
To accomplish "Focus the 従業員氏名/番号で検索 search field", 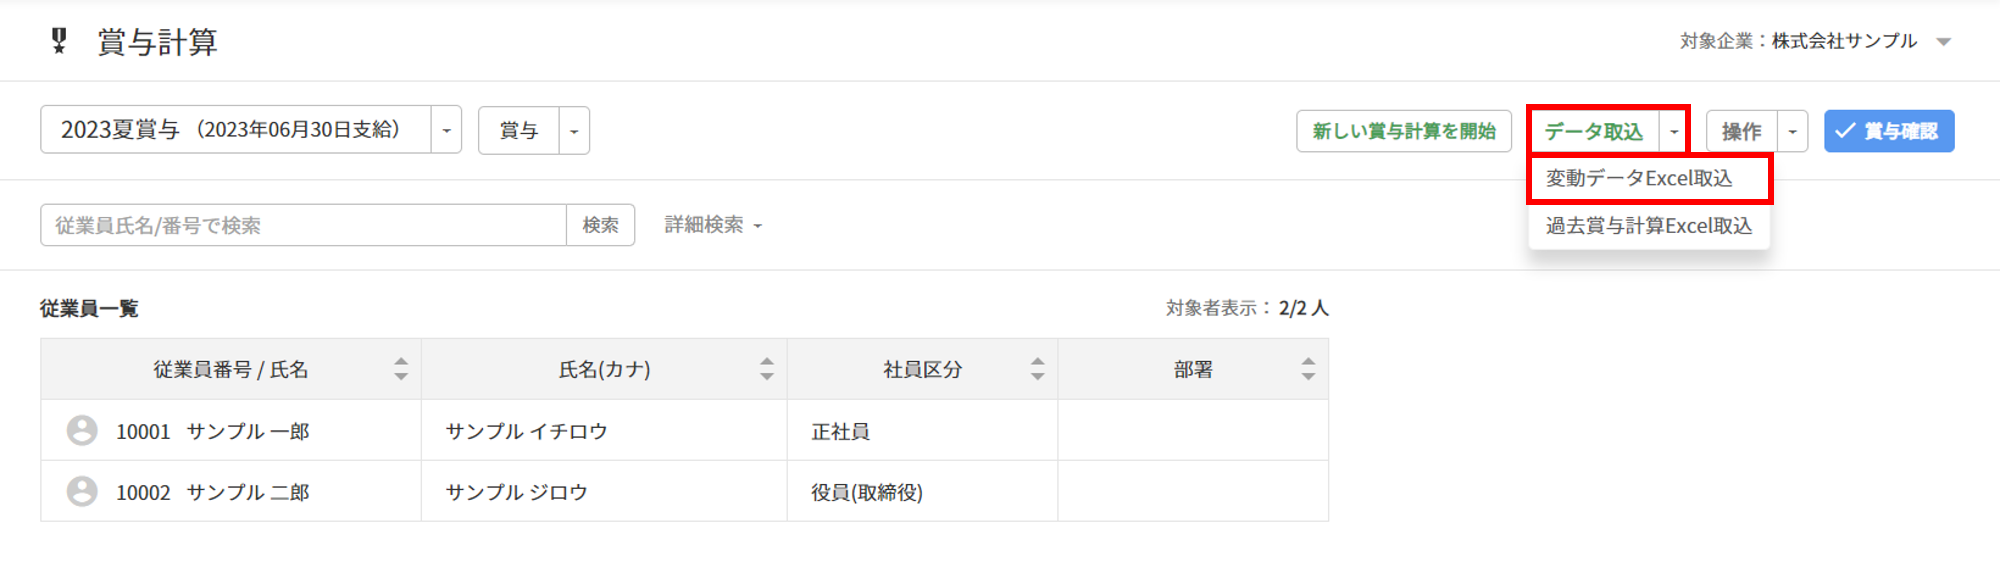I will (304, 225).
